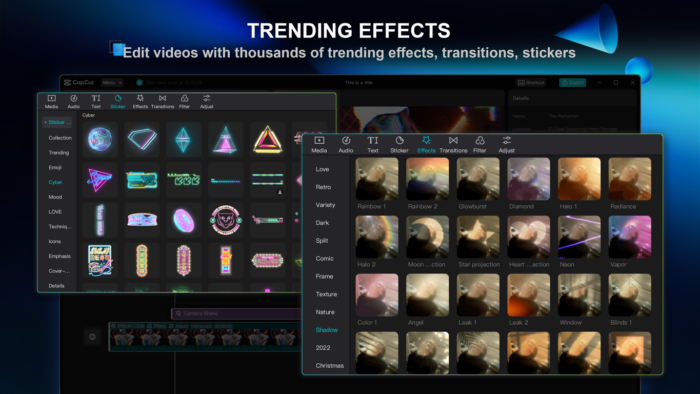The height and width of the screenshot is (394, 700).
Task: Select the Vapor effect thumbnail
Action: (630, 237)
